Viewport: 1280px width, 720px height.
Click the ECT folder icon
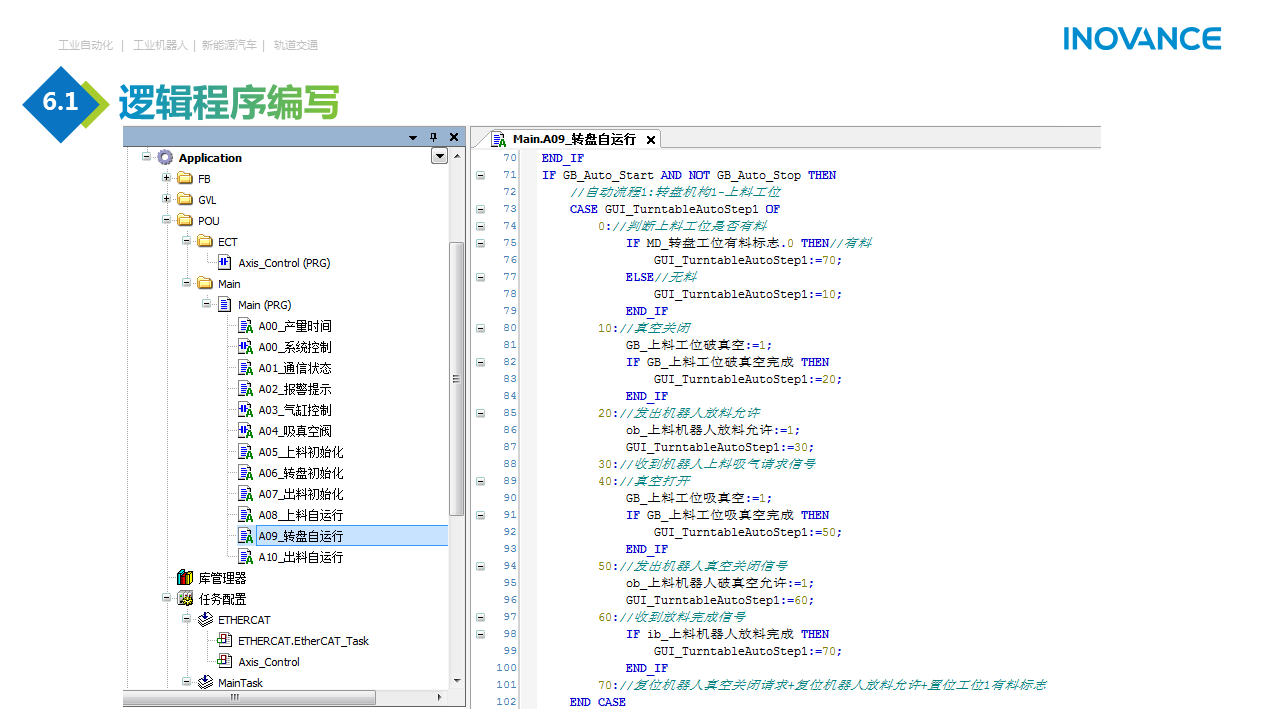click(x=205, y=241)
